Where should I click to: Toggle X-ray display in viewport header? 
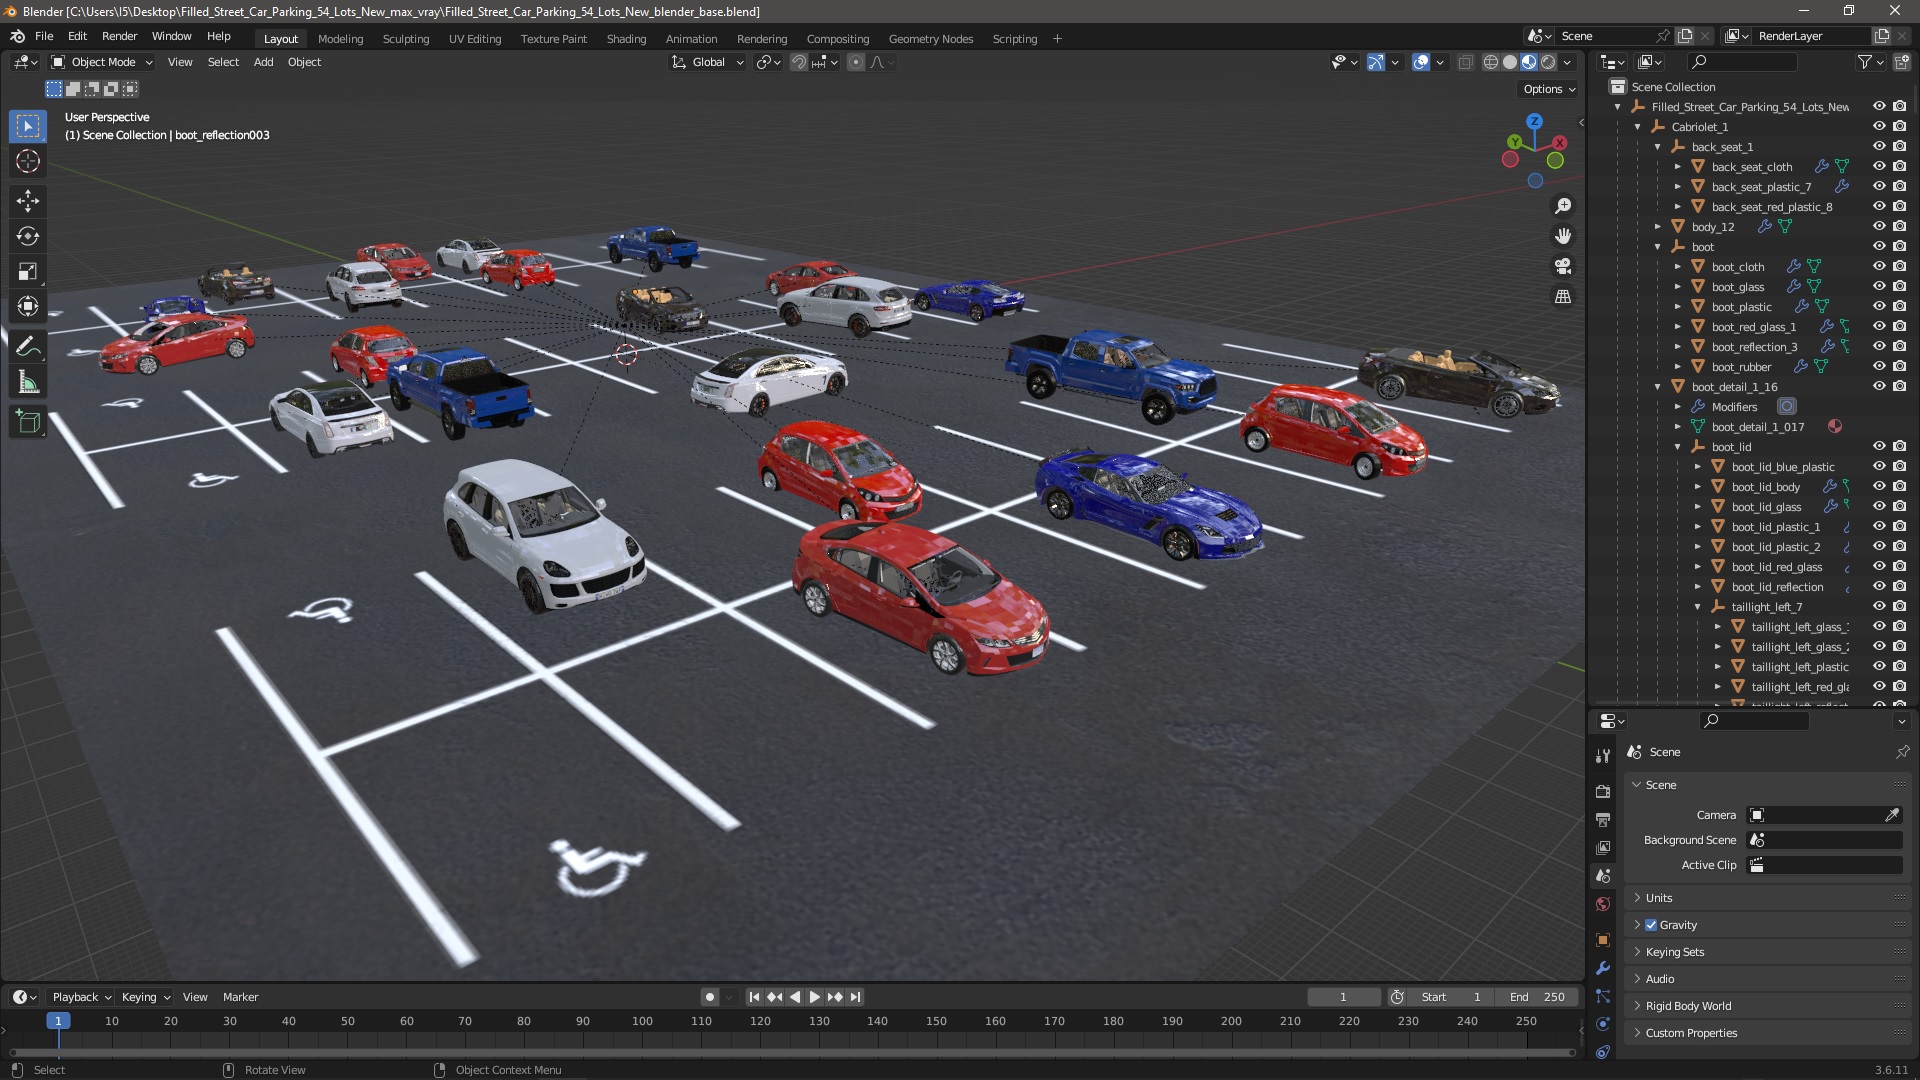click(x=1465, y=62)
